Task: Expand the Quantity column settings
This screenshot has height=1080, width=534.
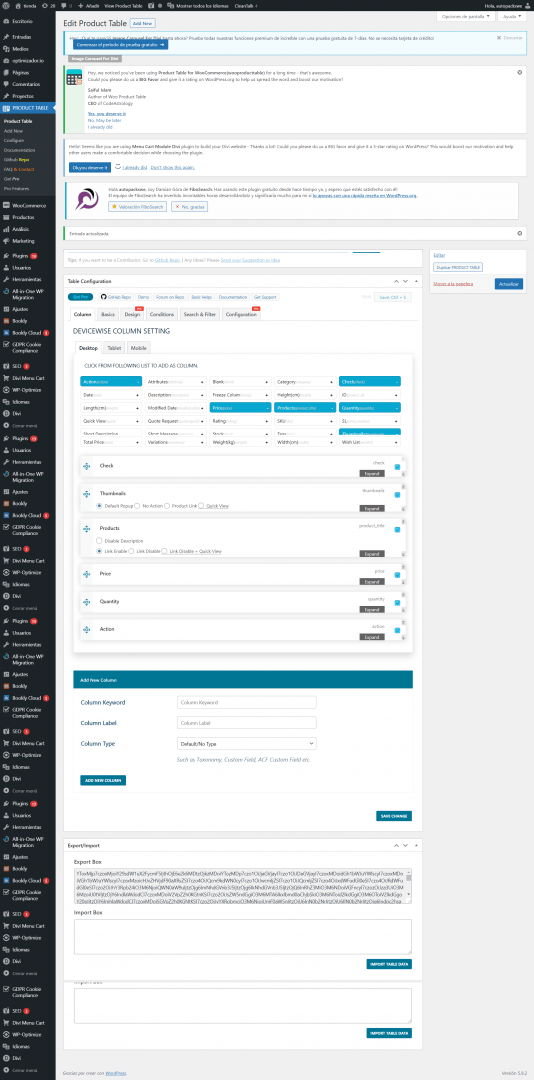Action: tap(371, 610)
